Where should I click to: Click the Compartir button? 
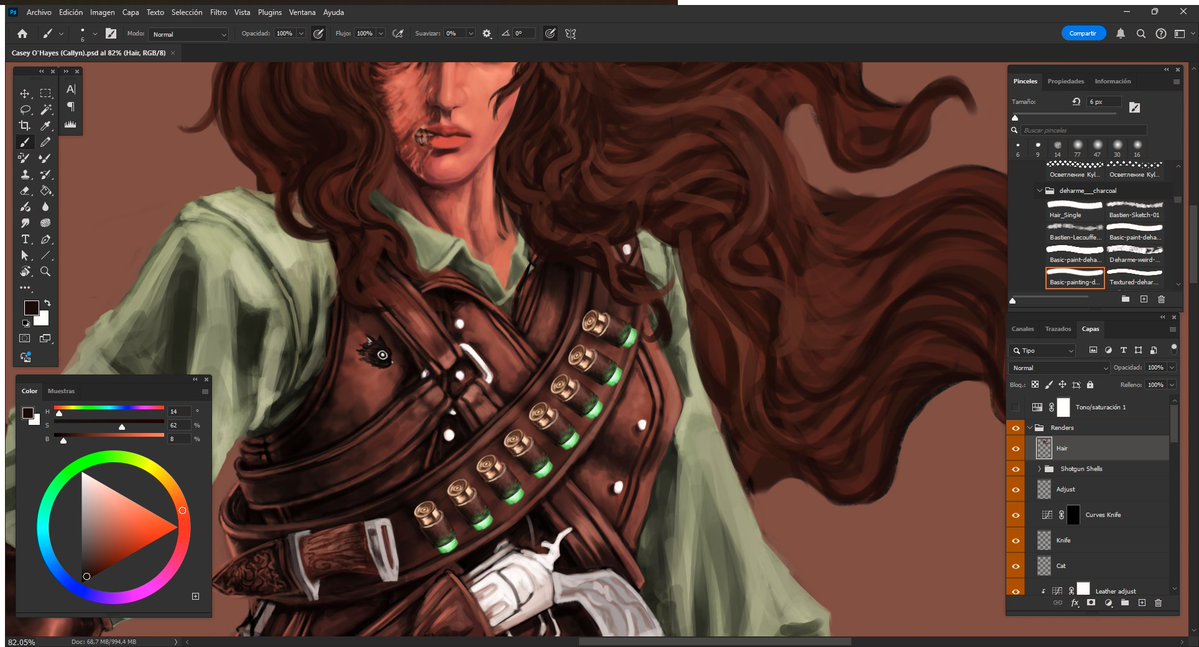coord(1083,34)
